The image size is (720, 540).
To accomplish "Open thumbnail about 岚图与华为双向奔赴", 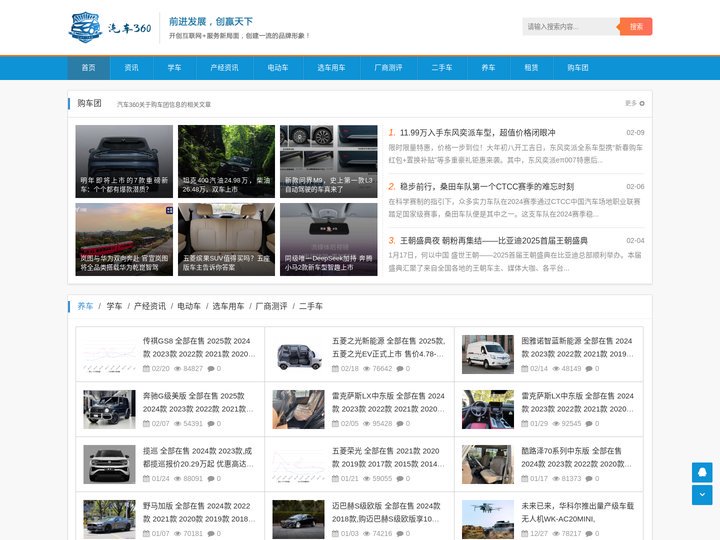I will coord(124,239).
